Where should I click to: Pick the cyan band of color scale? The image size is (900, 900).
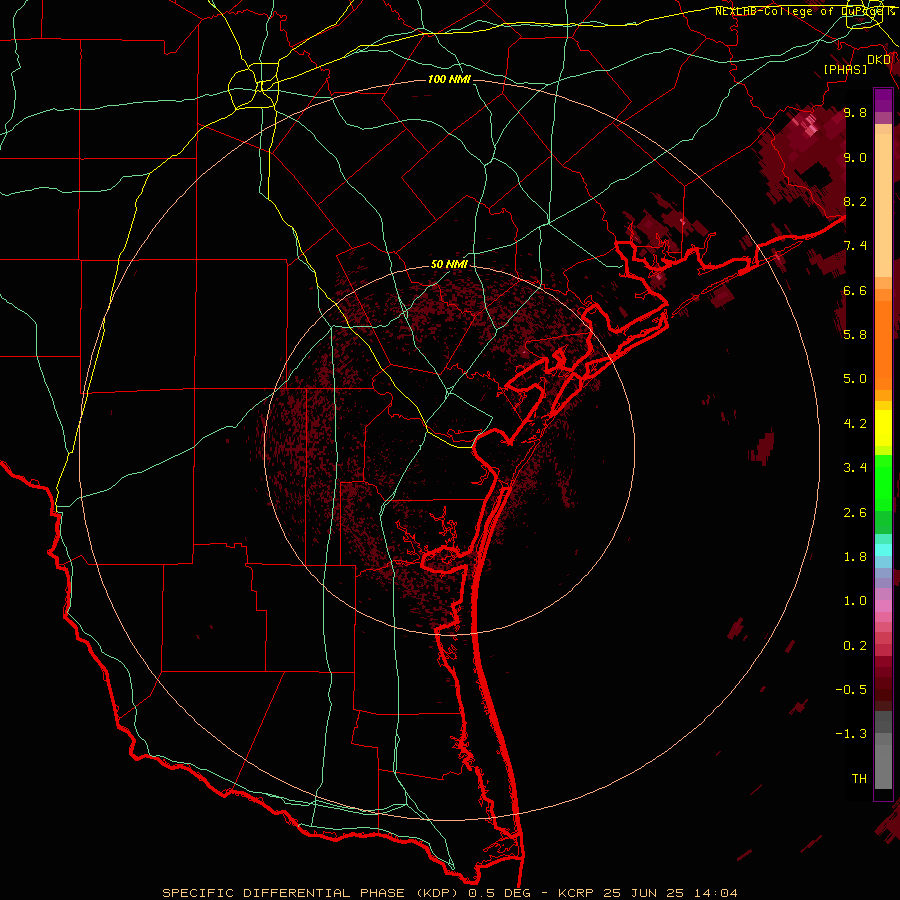click(883, 550)
